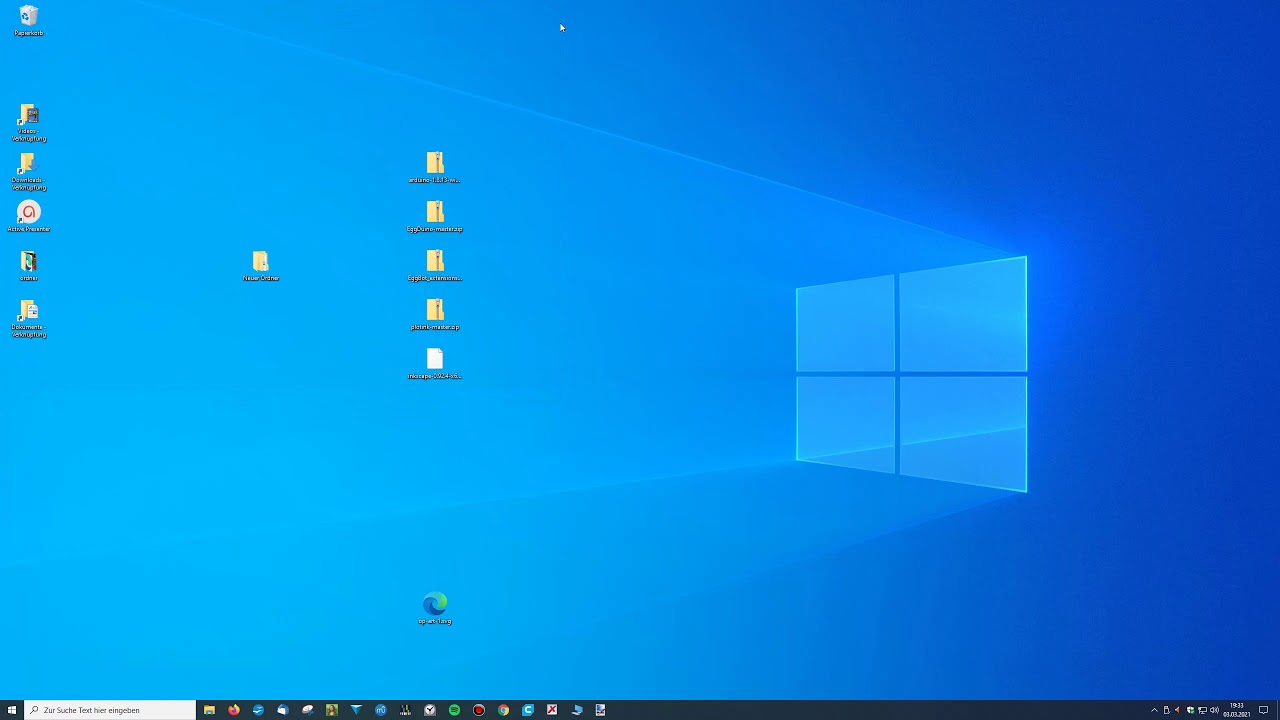Launch Google Chrome from the taskbar
The height and width of the screenshot is (720, 1280).
click(x=503, y=710)
